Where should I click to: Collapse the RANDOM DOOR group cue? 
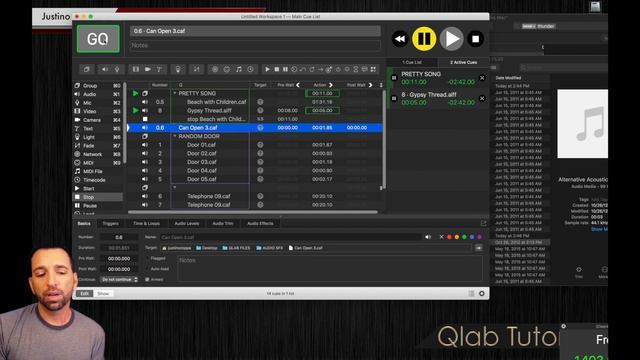click(x=175, y=136)
